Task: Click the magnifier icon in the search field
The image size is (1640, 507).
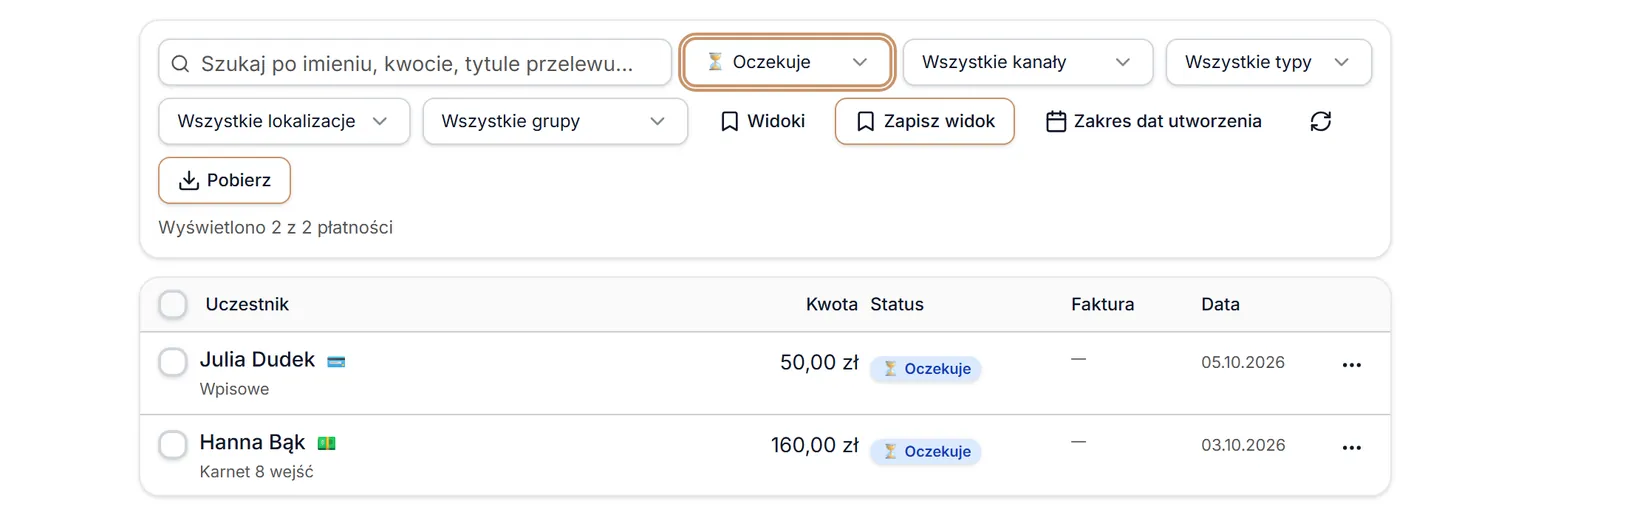Action: 180,64
